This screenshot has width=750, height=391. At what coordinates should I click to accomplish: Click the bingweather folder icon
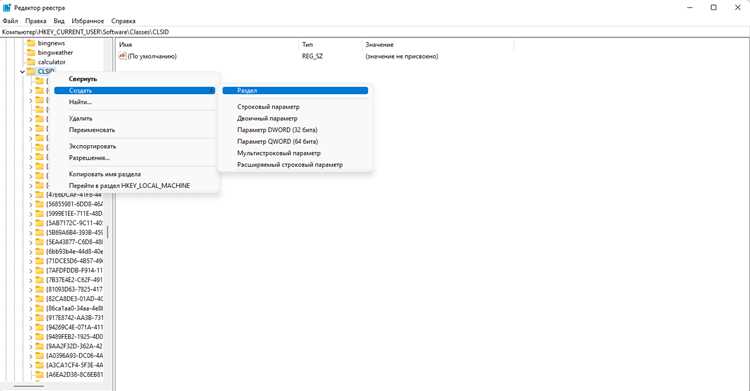[x=31, y=53]
